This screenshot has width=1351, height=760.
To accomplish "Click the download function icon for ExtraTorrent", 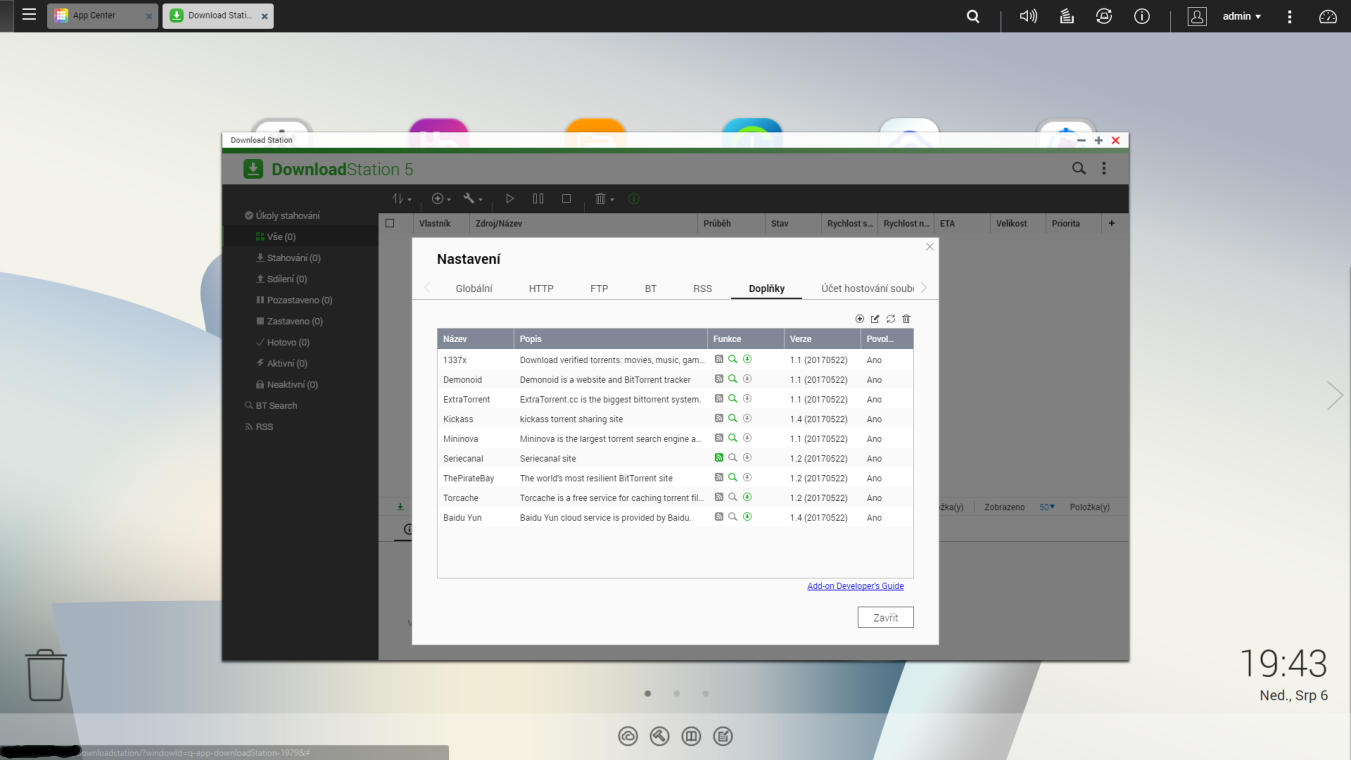I will [747, 399].
